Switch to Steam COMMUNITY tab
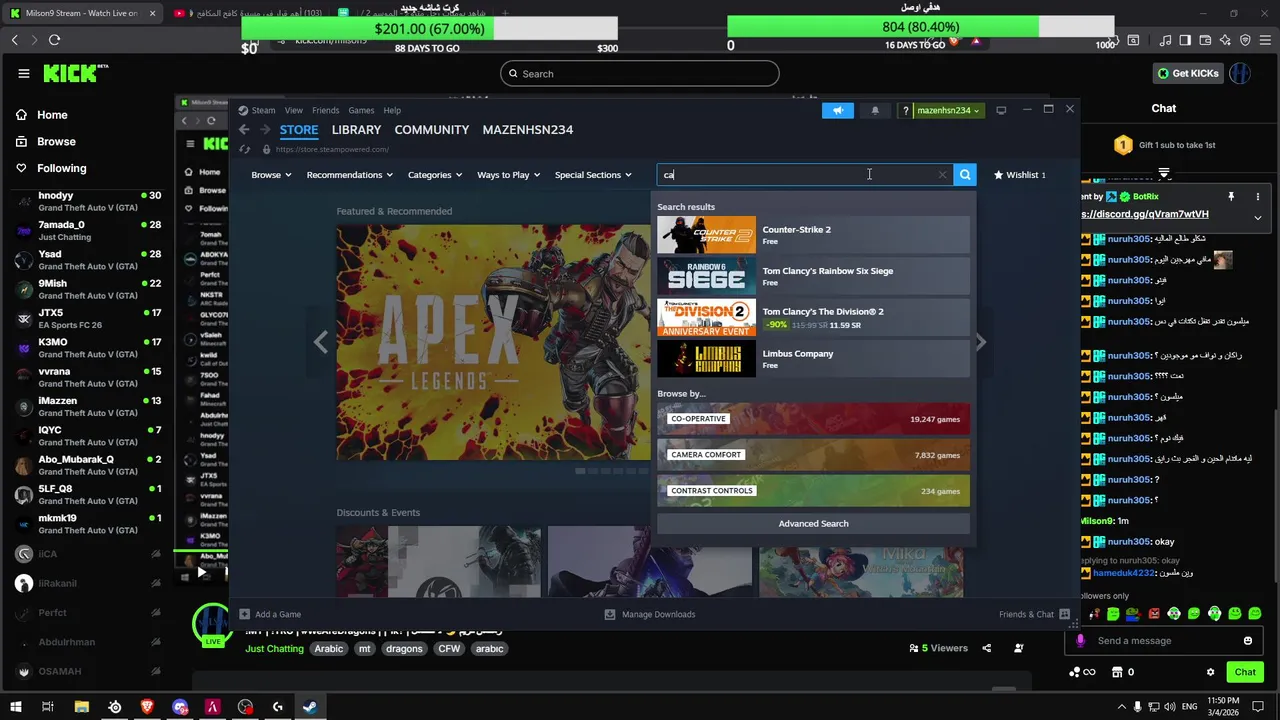 [431, 130]
